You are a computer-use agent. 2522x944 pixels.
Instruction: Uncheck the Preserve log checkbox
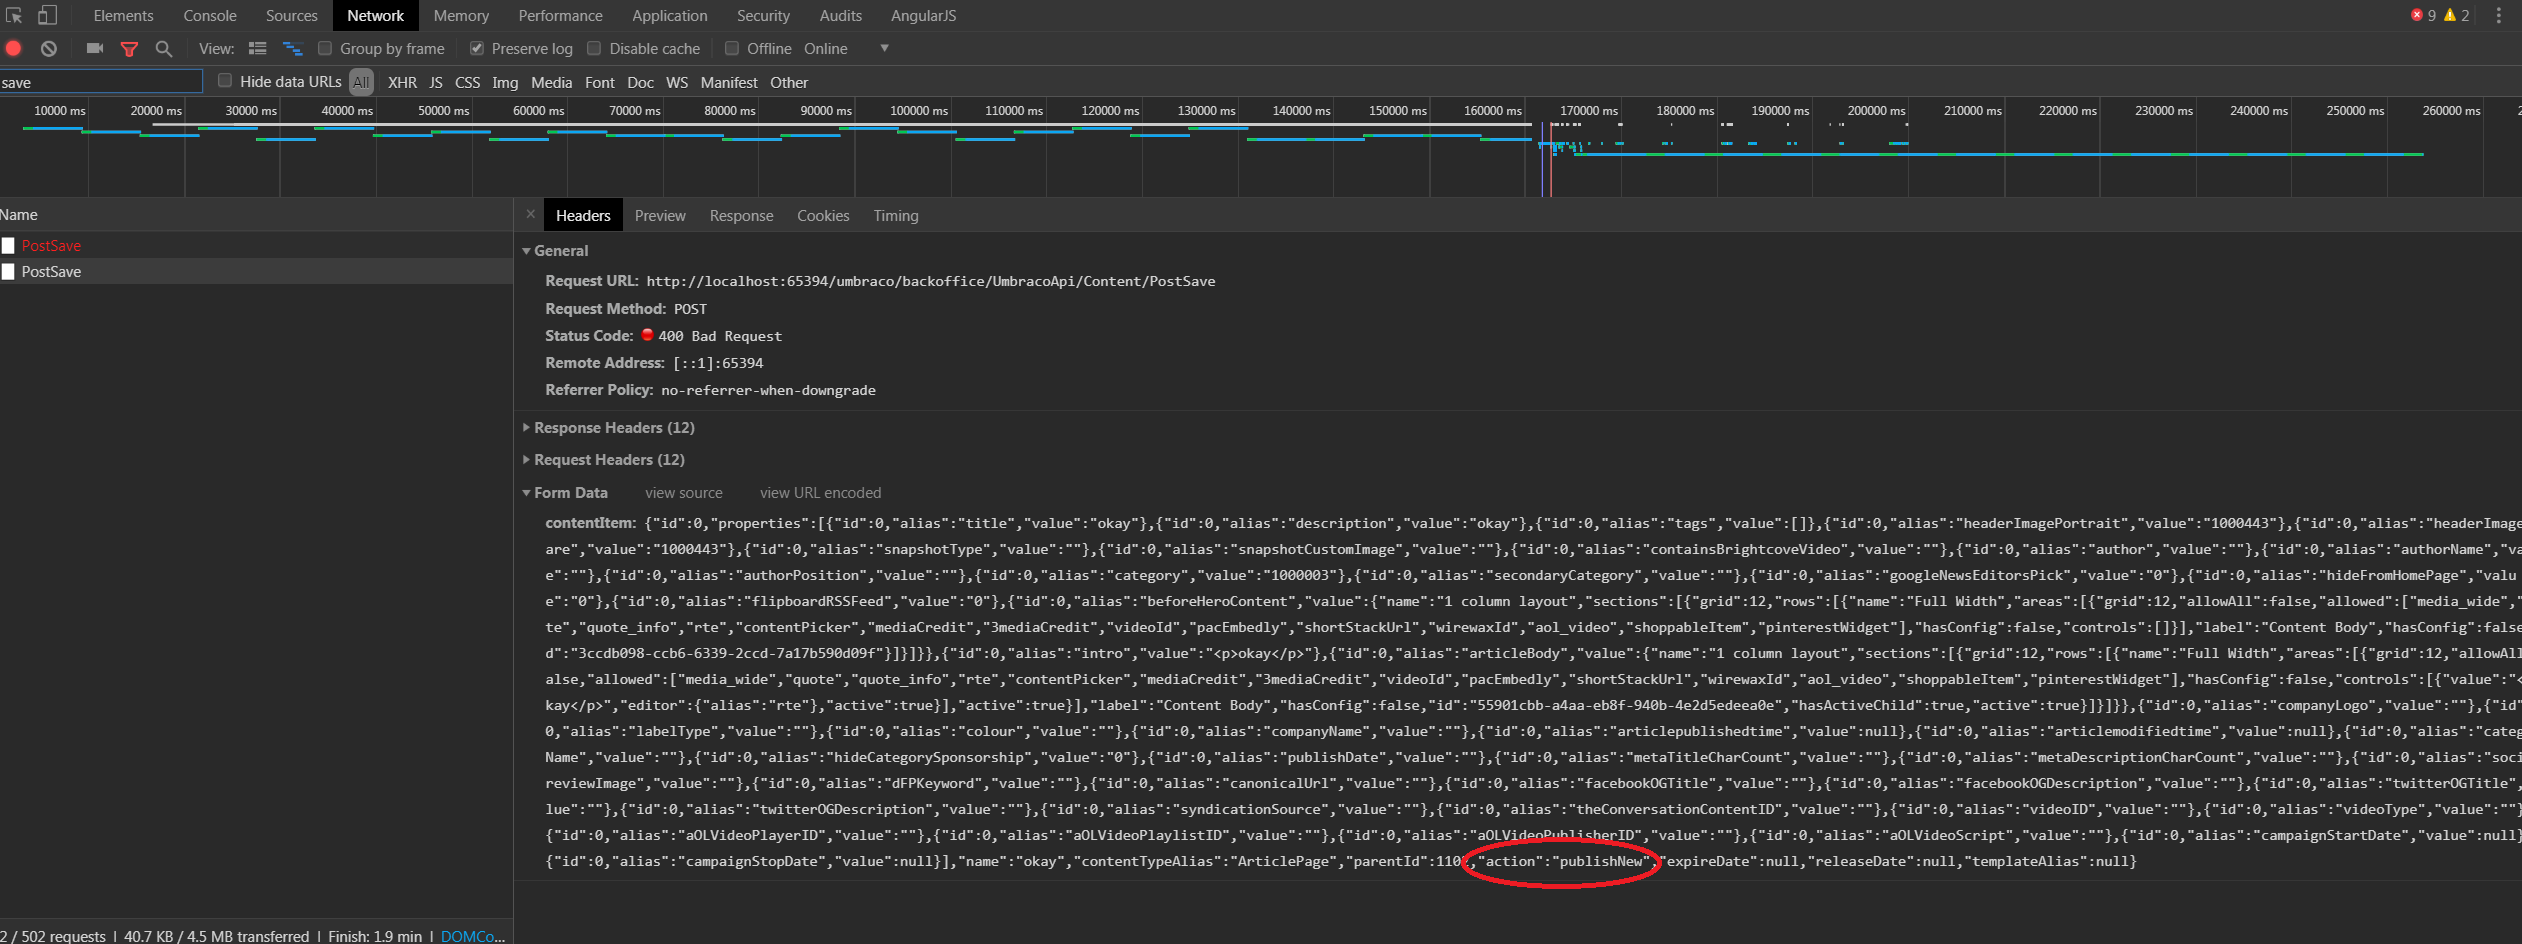click(x=477, y=48)
